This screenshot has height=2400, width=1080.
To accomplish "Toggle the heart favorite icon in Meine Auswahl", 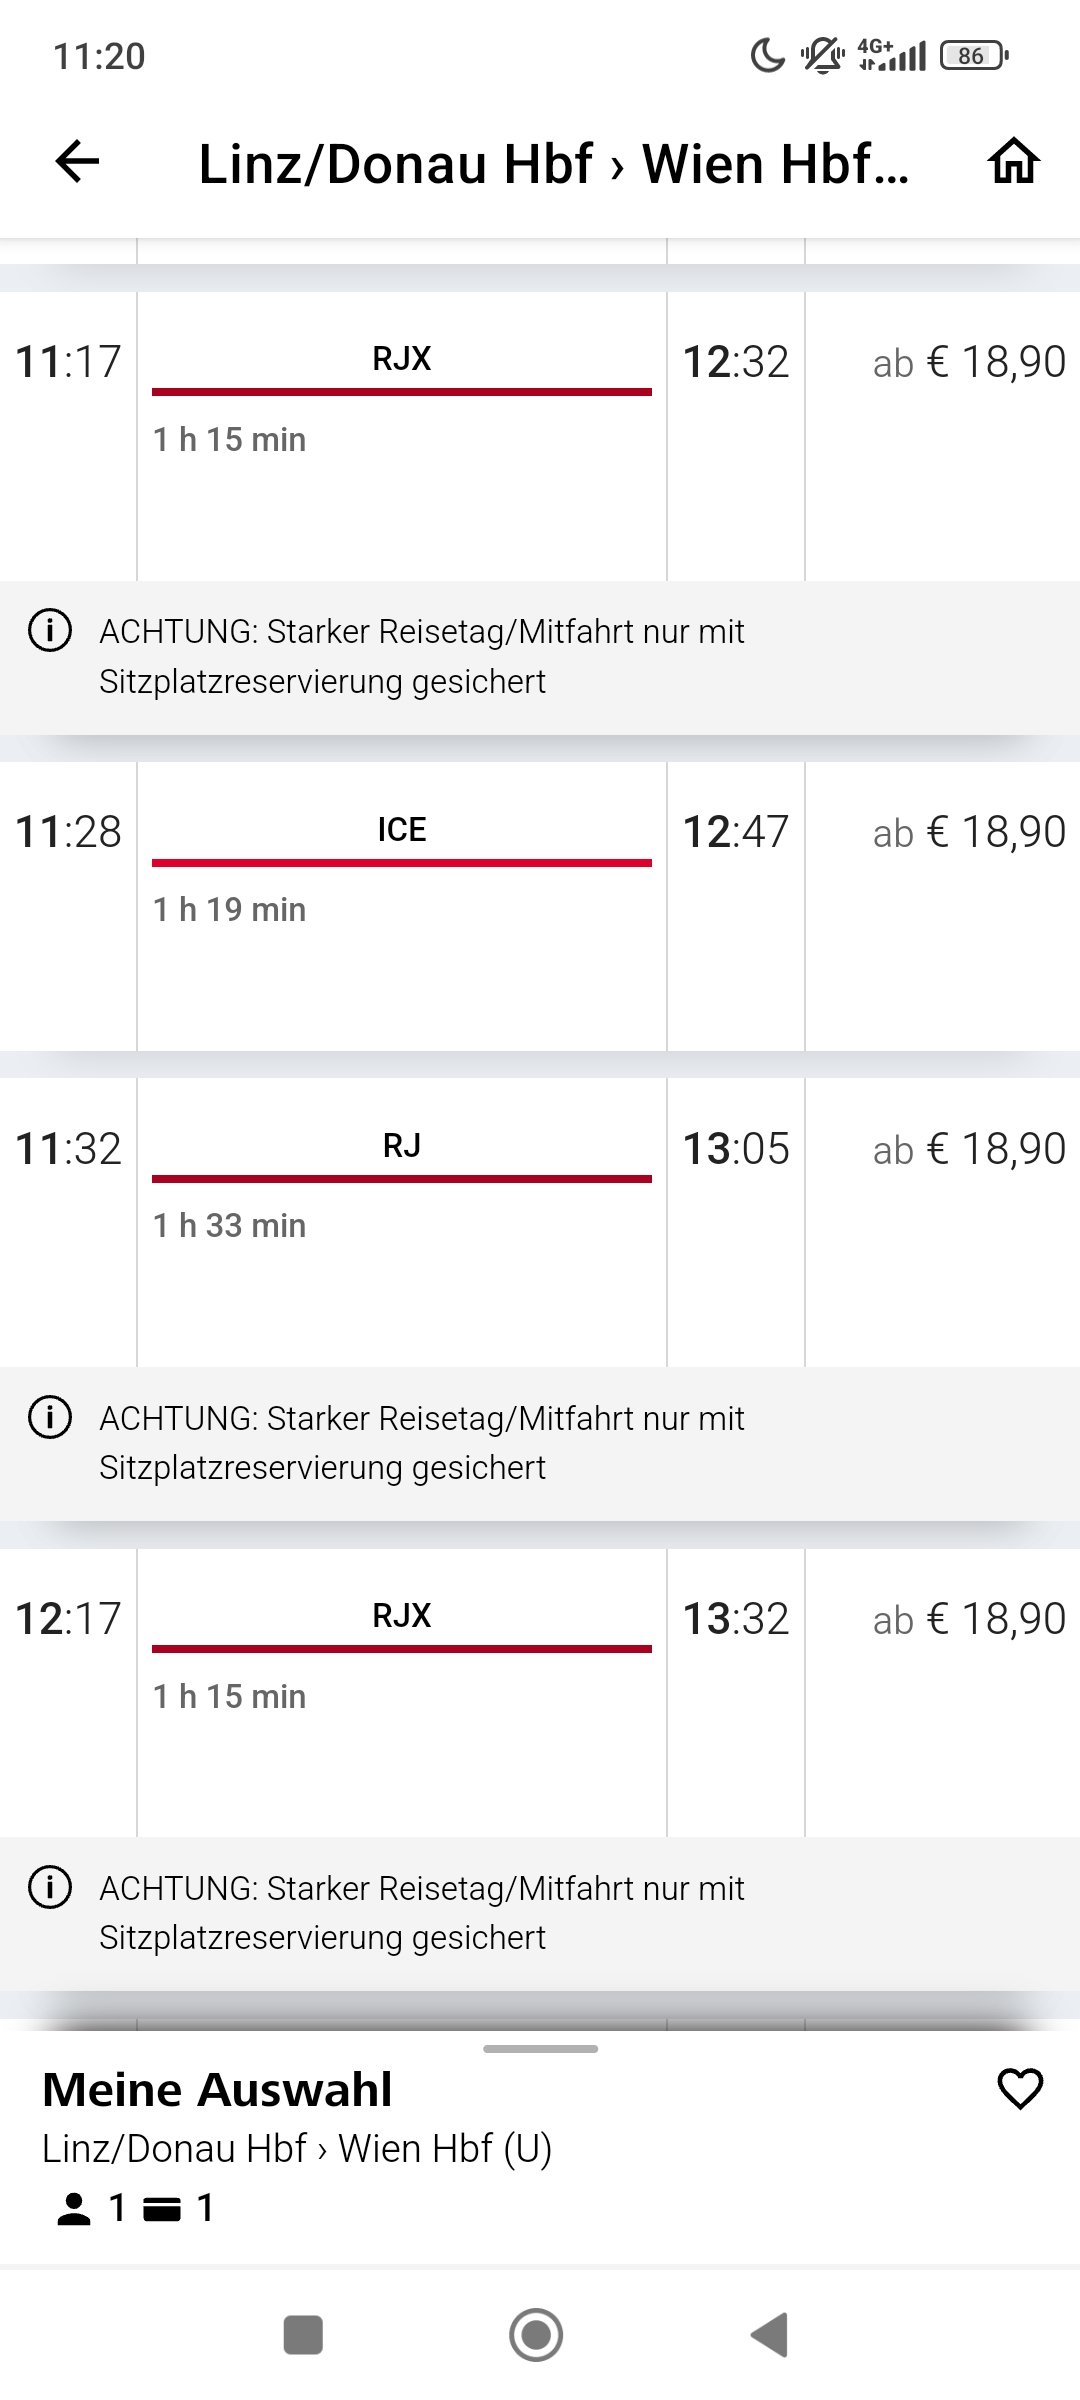I will click(x=1020, y=2088).
